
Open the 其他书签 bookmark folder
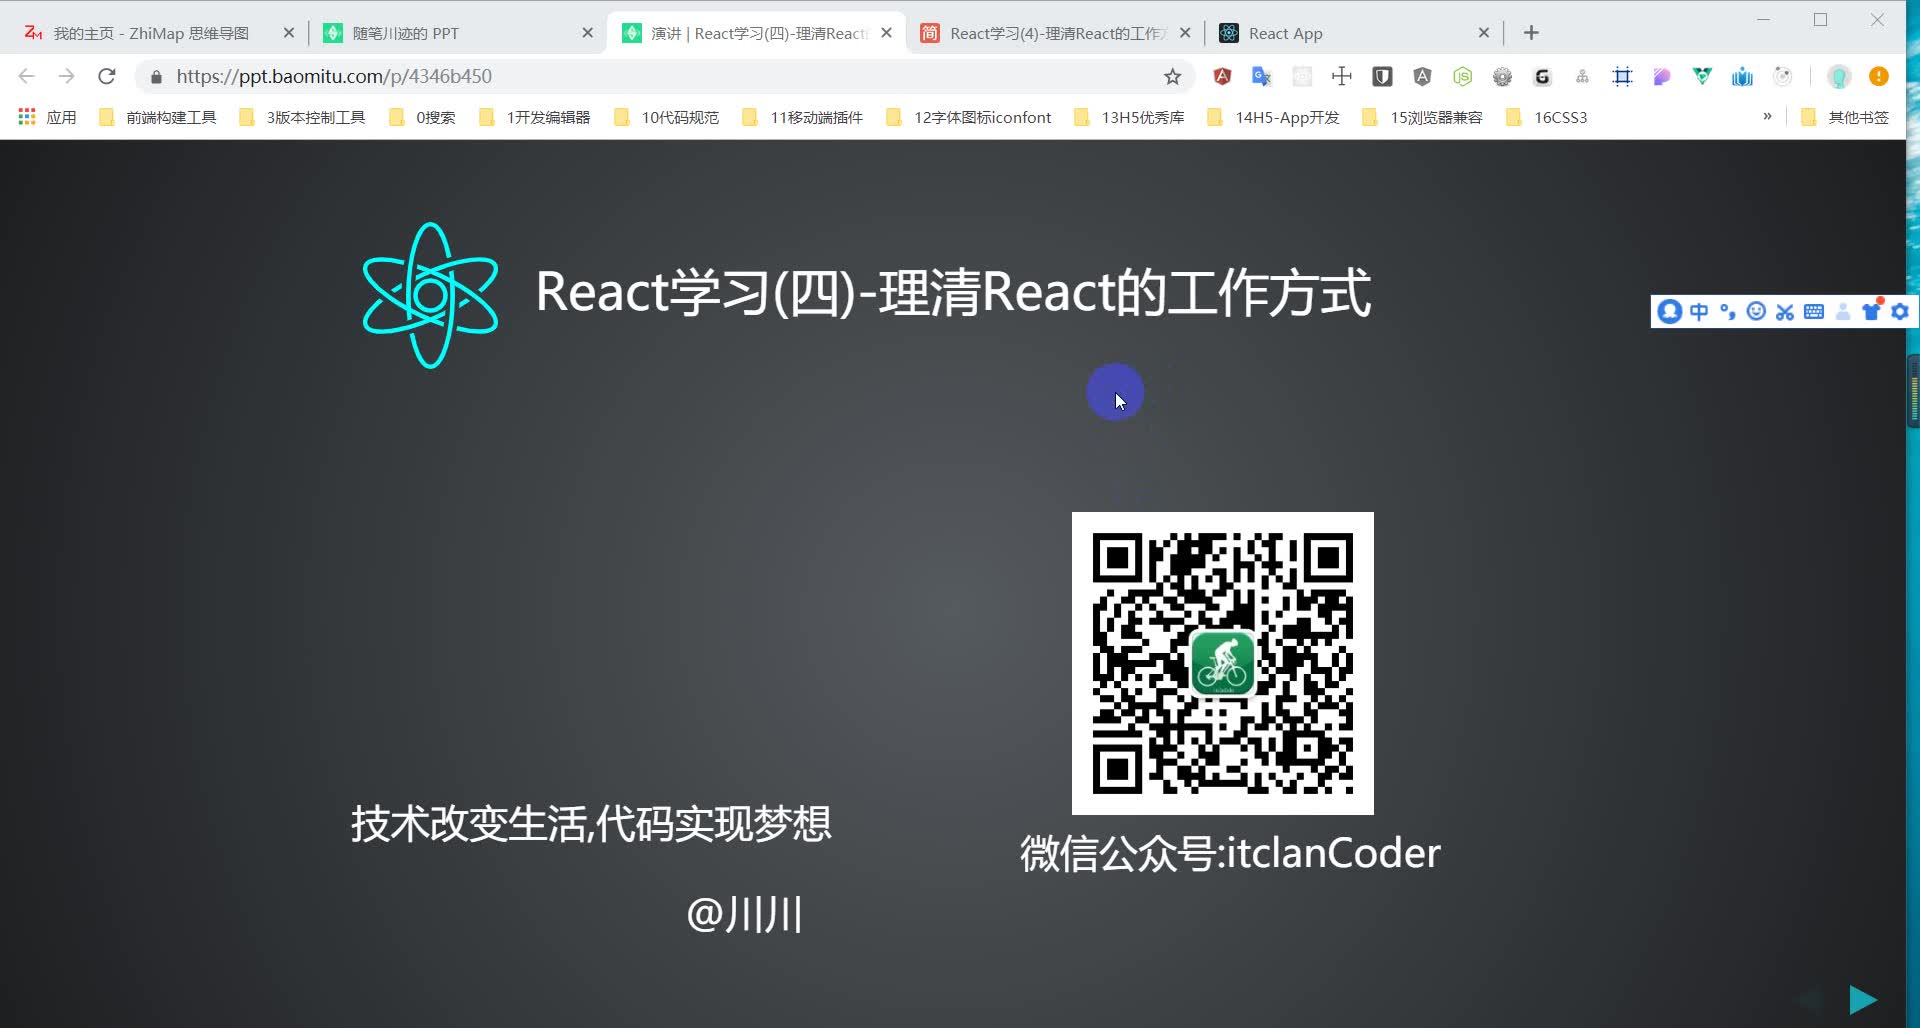pos(1845,117)
